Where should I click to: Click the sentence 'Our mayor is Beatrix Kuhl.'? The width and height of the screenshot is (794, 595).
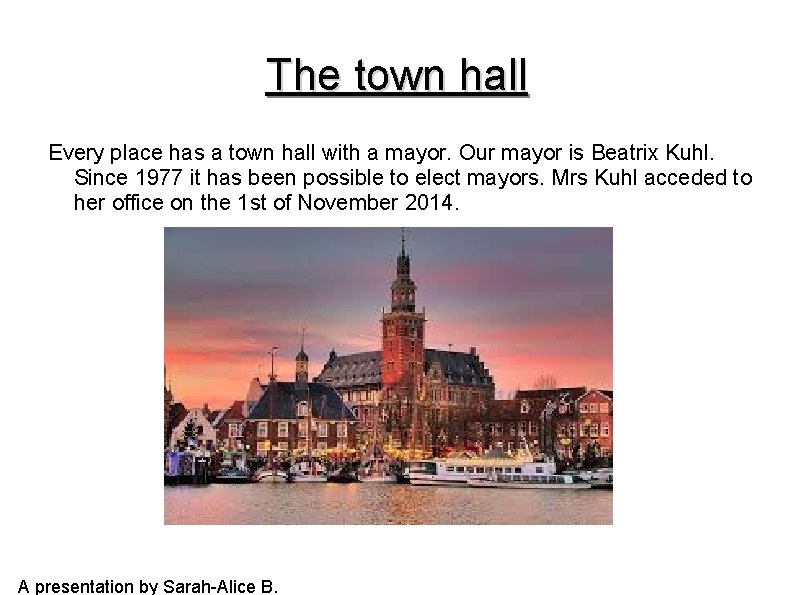click(586, 152)
